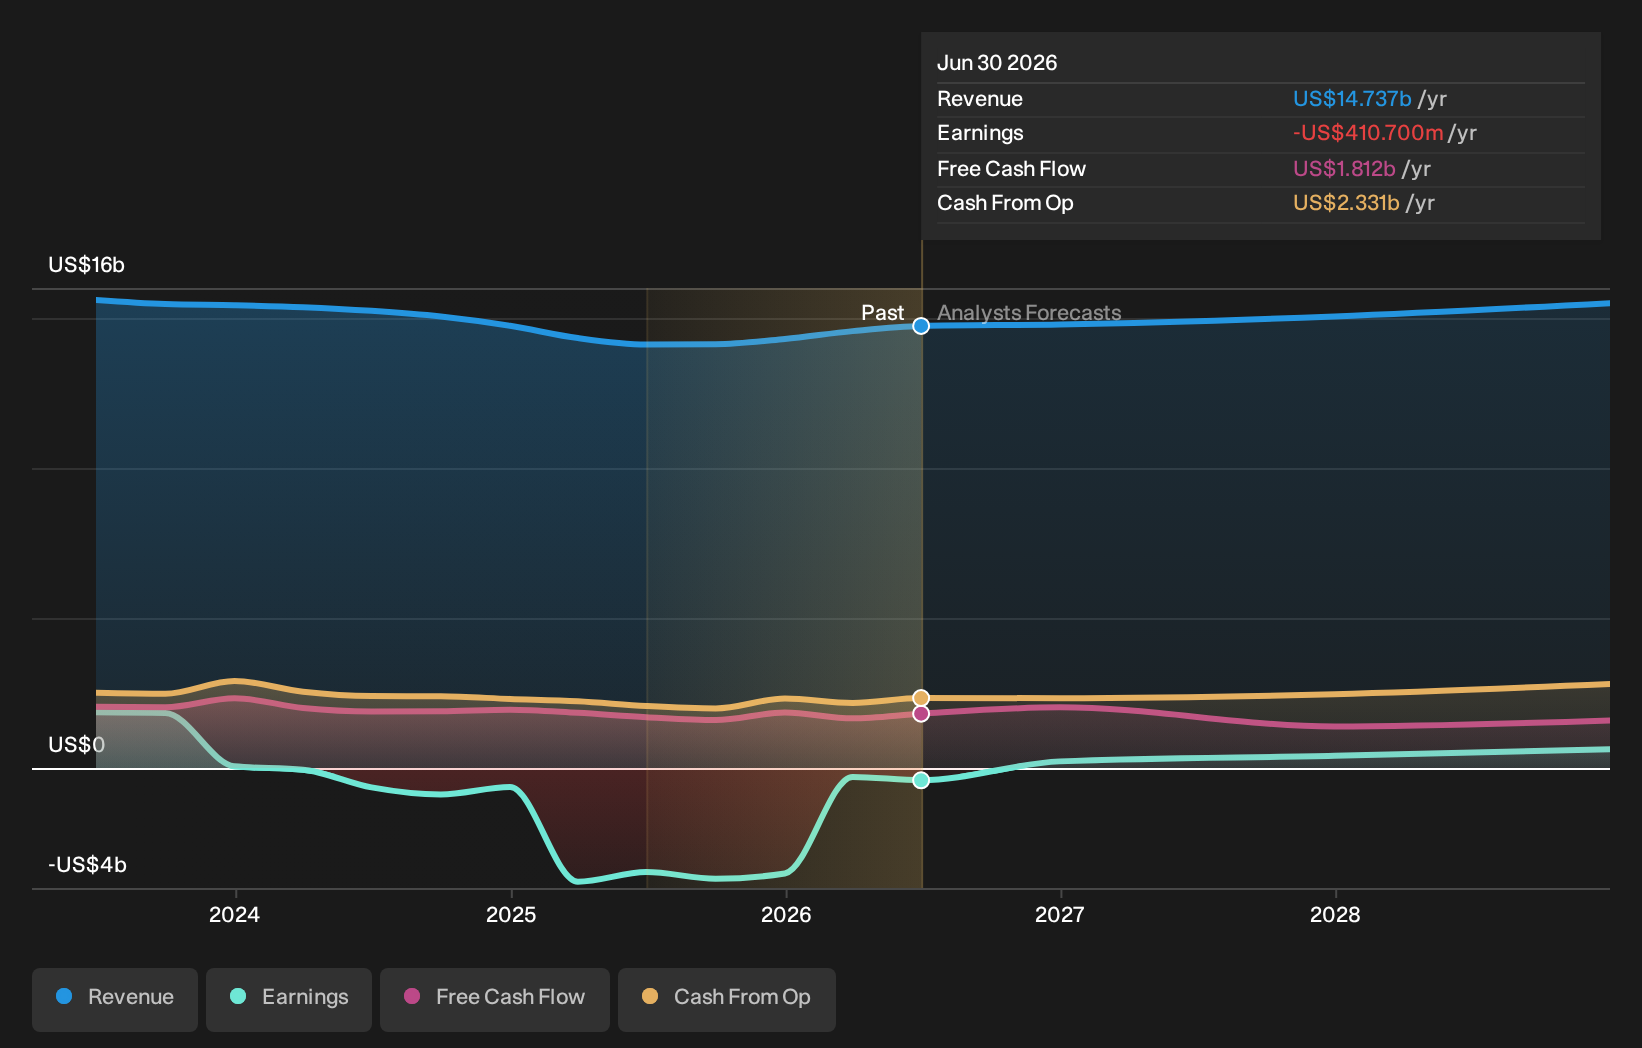Select the blue Revenue data point marker
Viewport: 1642px width, 1048px height.
click(x=921, y=326)
